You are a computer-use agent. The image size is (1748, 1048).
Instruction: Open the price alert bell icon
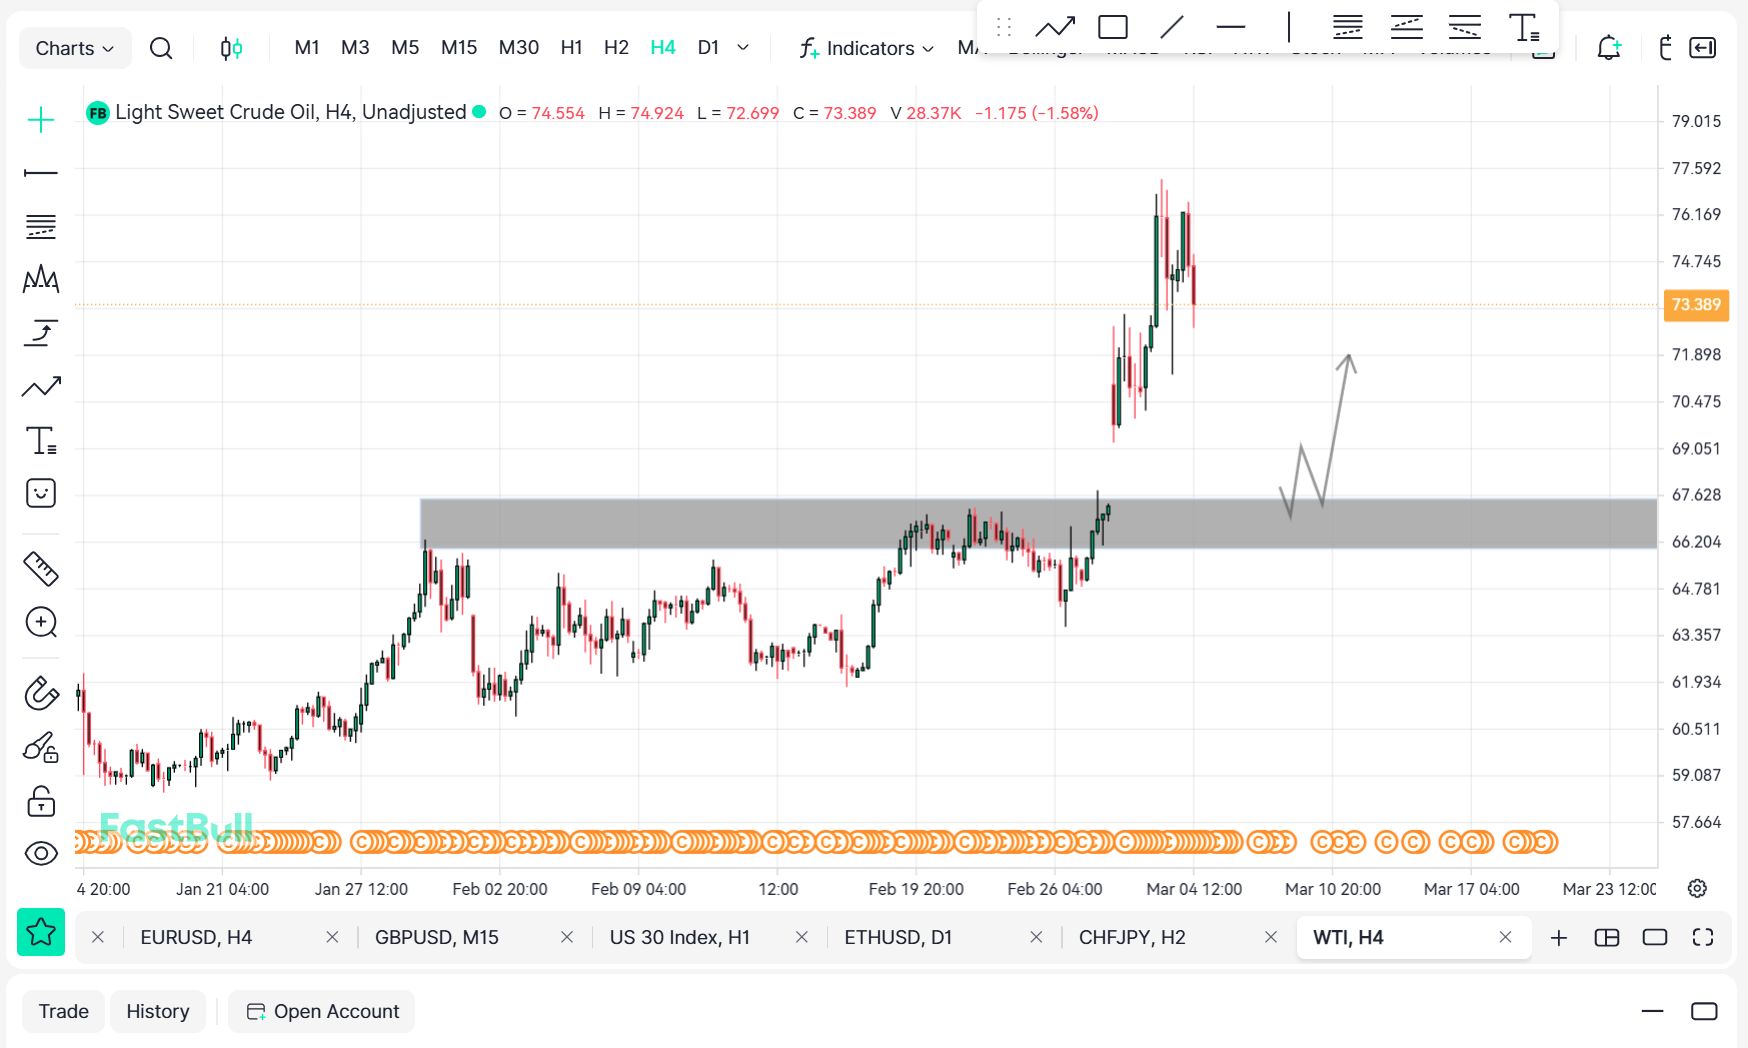[x=1608, y=48]
